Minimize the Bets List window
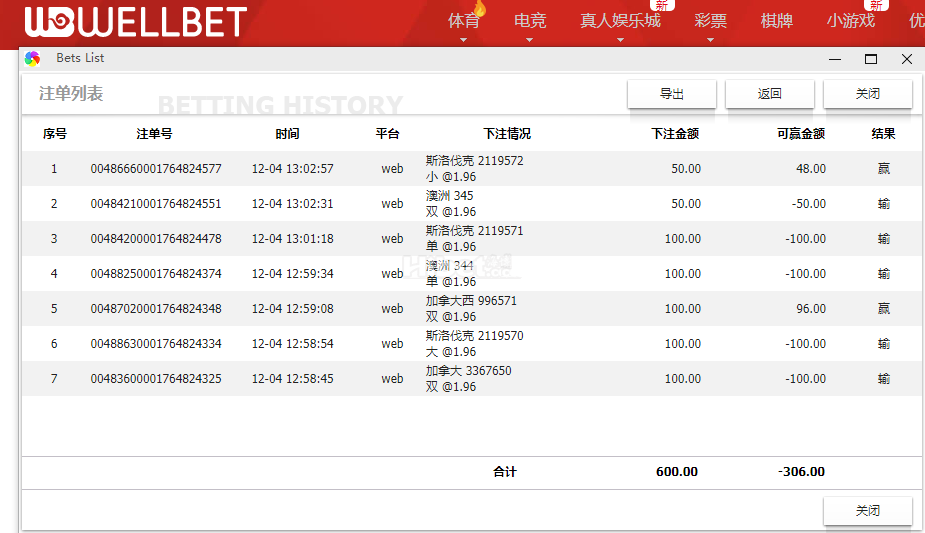This screenshot has width=925, height=533. click(834, 59)
